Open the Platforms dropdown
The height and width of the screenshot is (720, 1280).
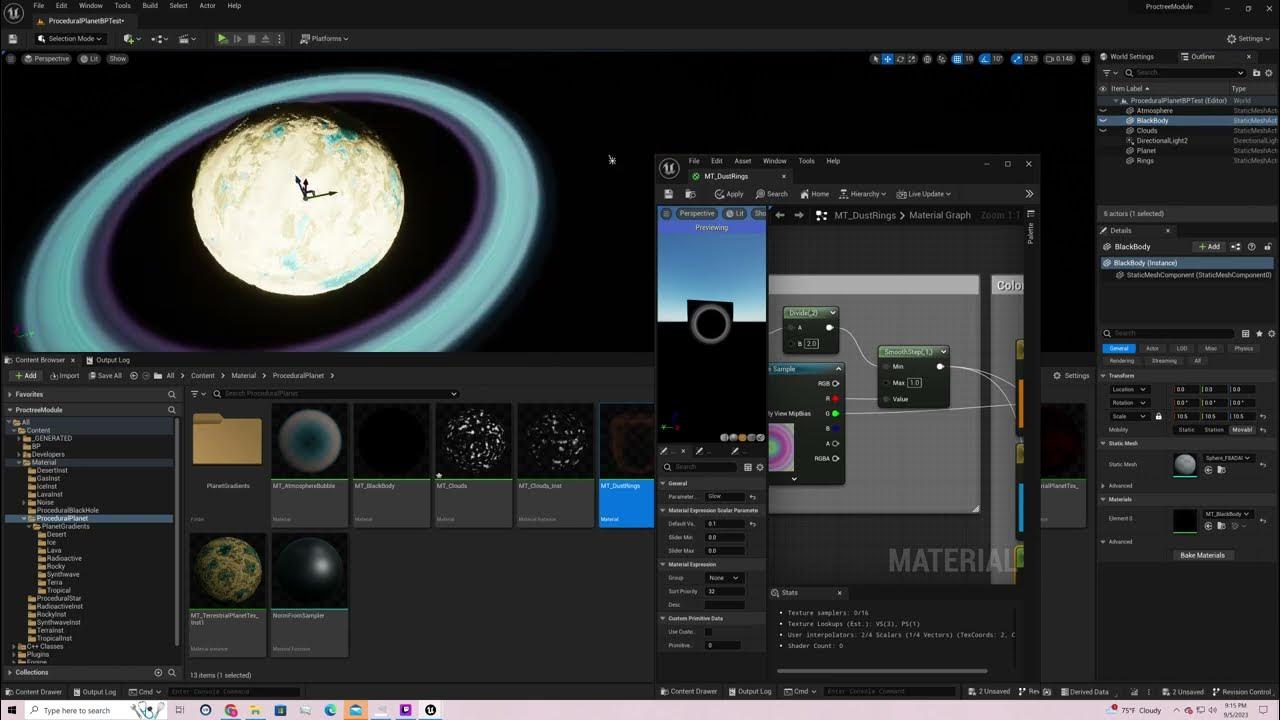pos(324,38)
